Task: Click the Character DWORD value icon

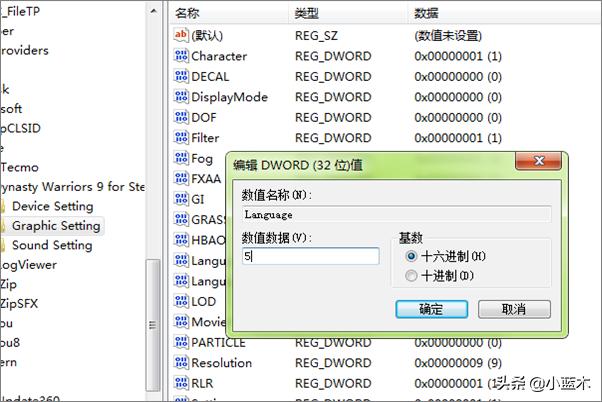Action: 181,56
